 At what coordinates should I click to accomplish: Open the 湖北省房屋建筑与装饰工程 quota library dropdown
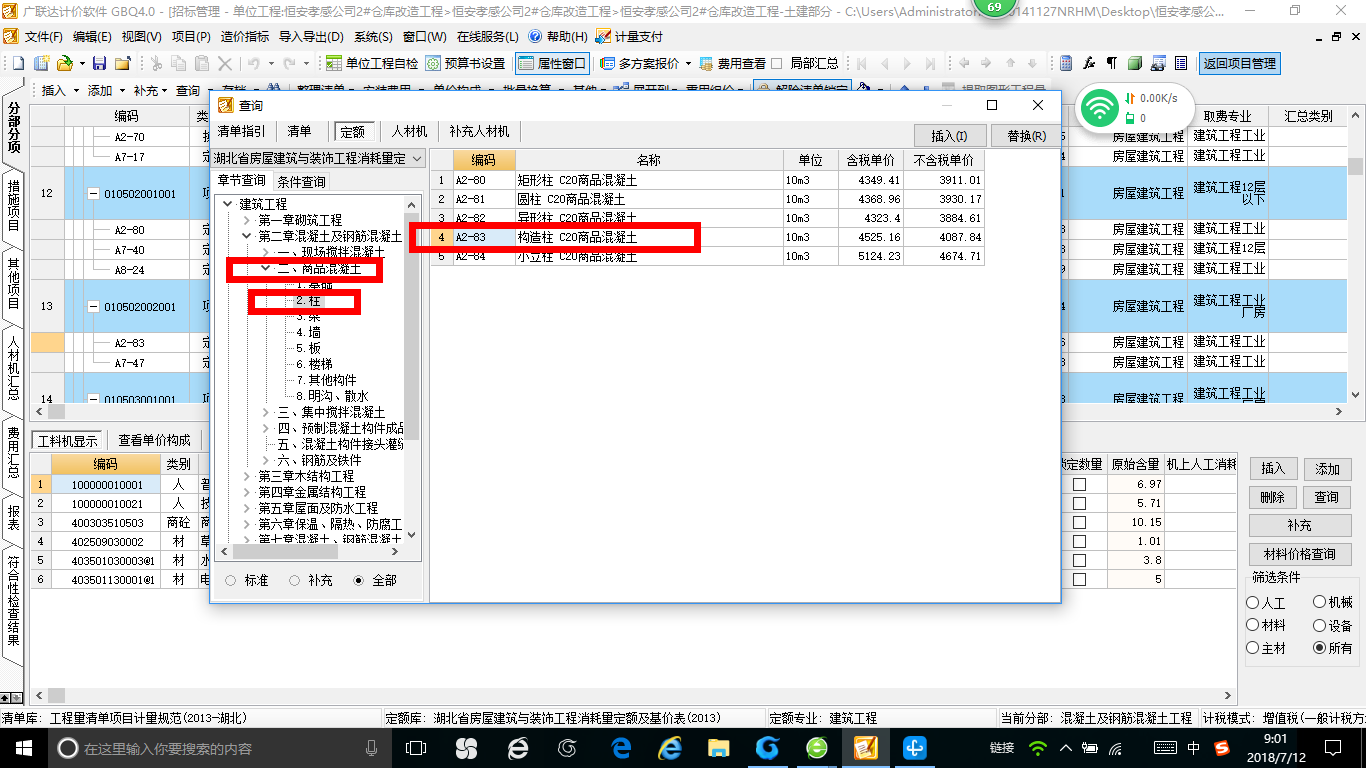pos(319,158)
